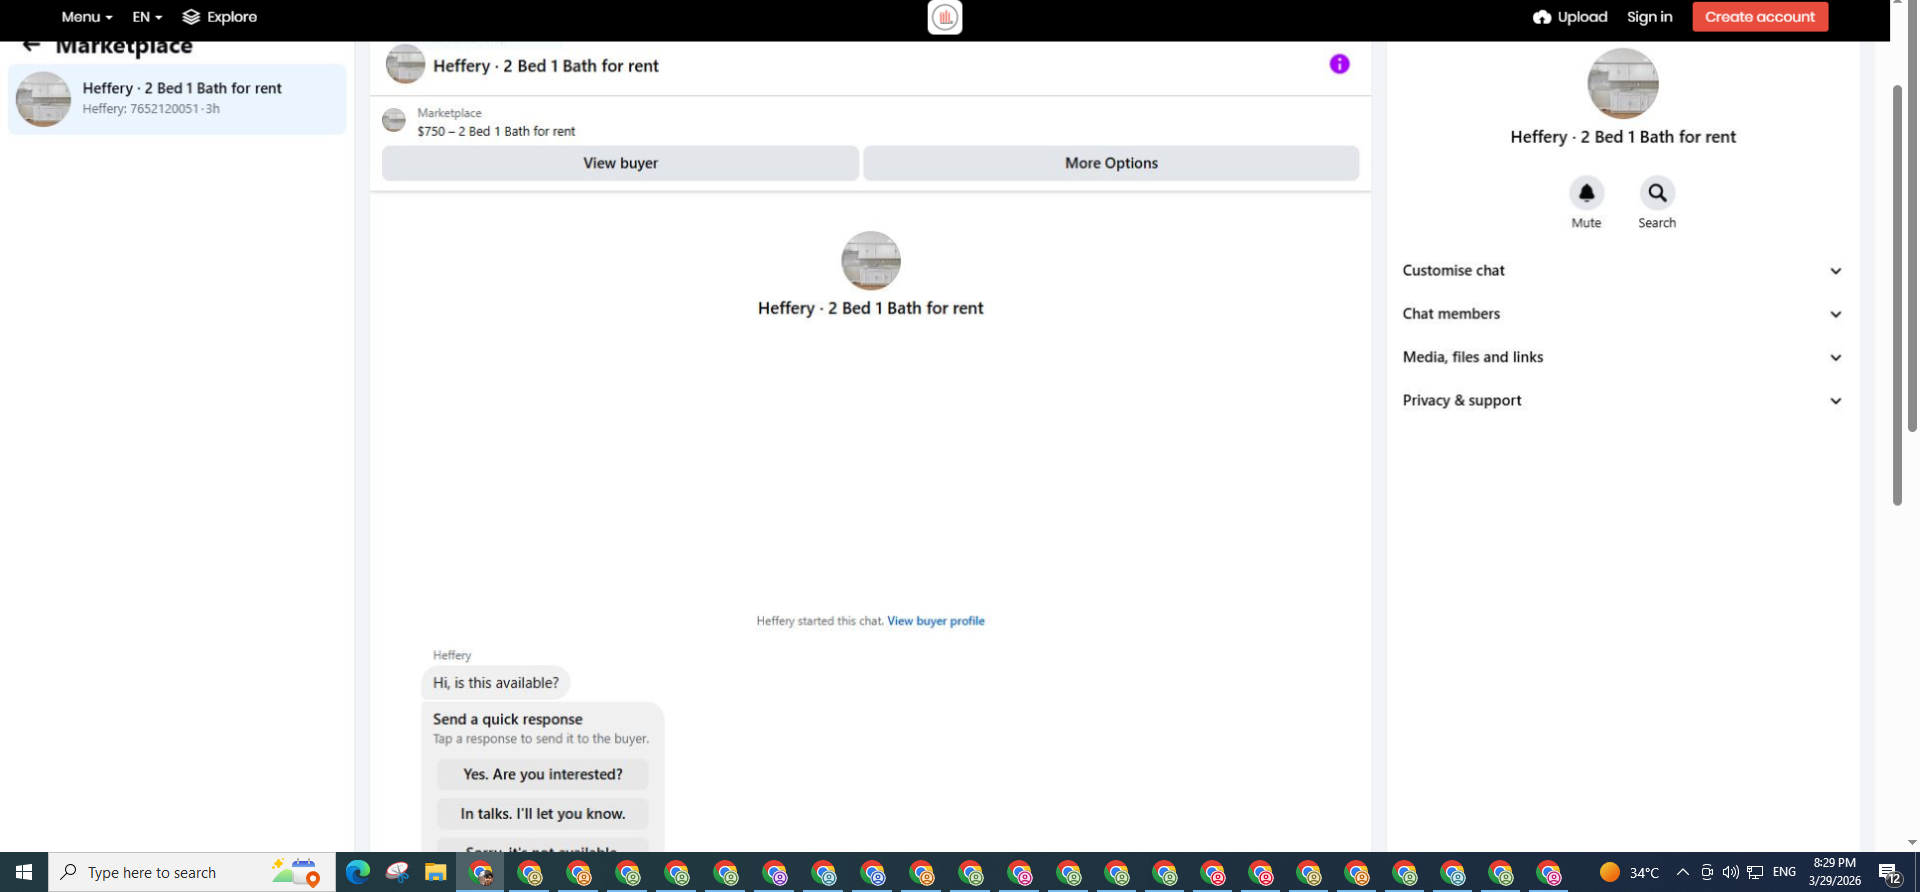
Task: Click the Upload cloud icon
Action: pyautogui.click(x=1542, y=17)
